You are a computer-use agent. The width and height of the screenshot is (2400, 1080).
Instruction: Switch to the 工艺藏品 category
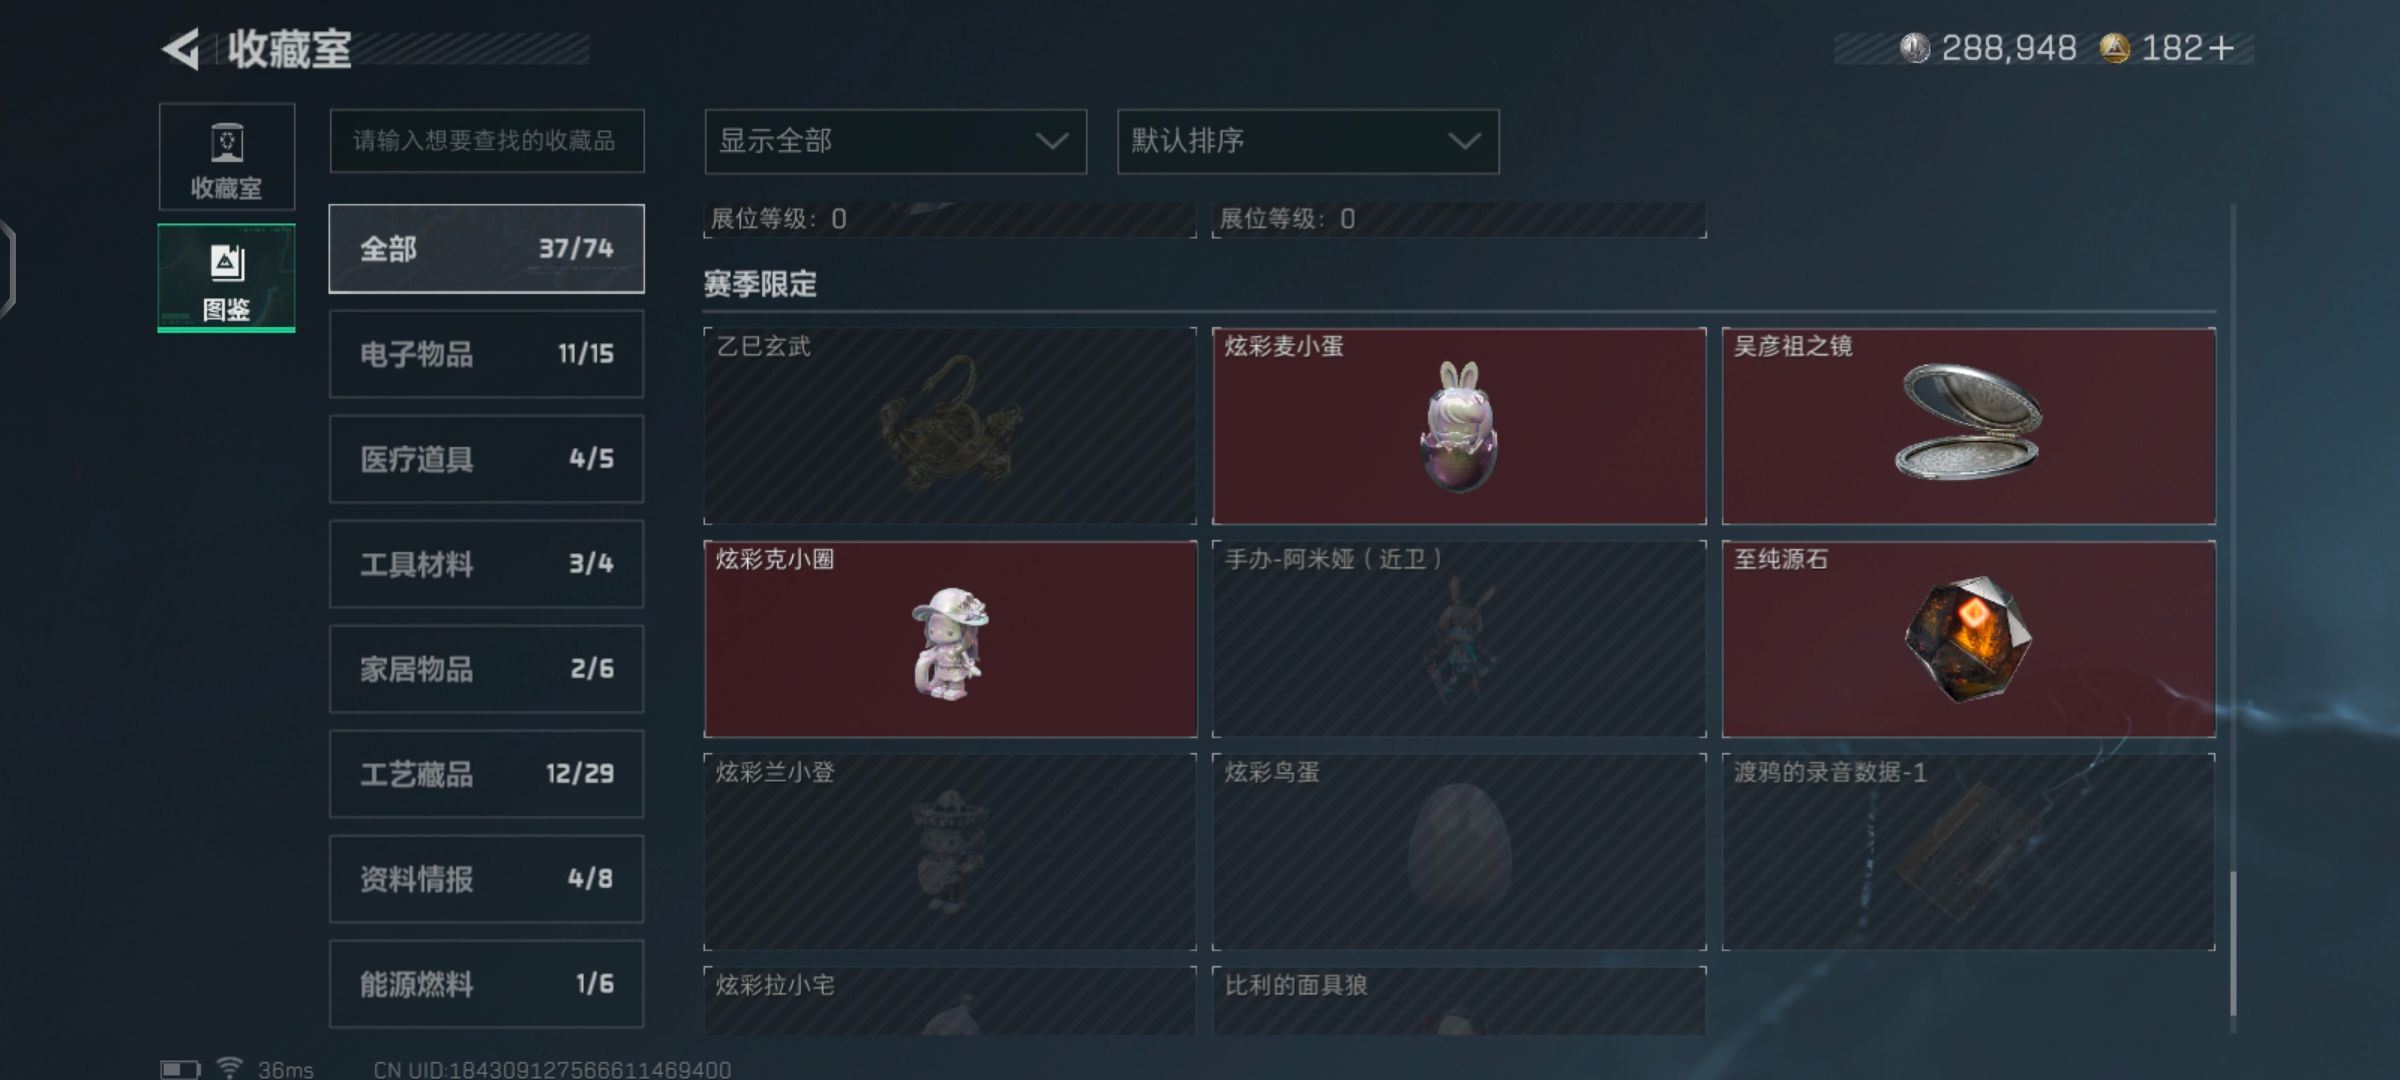tap(487, 774)
